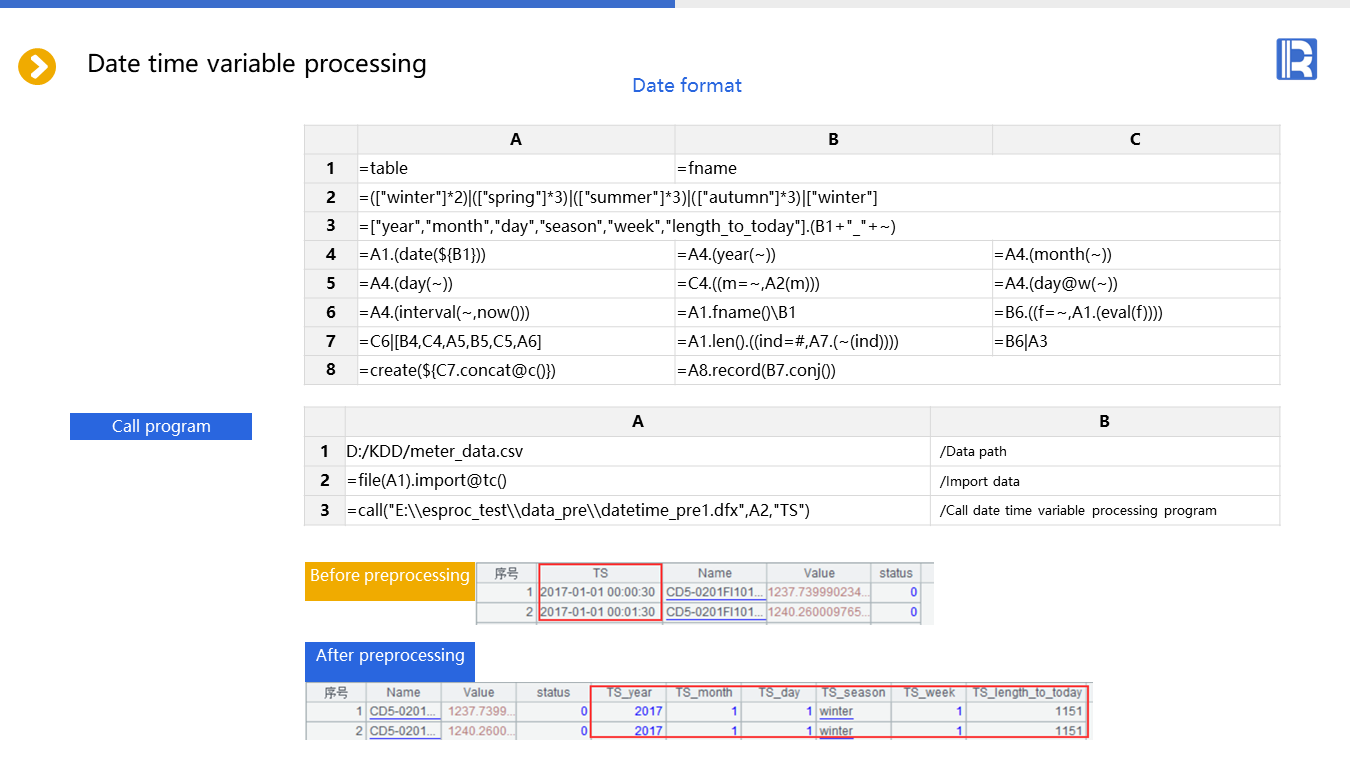Click the TS_season column header
The image size is (1350, 759).
click(853, 693)
